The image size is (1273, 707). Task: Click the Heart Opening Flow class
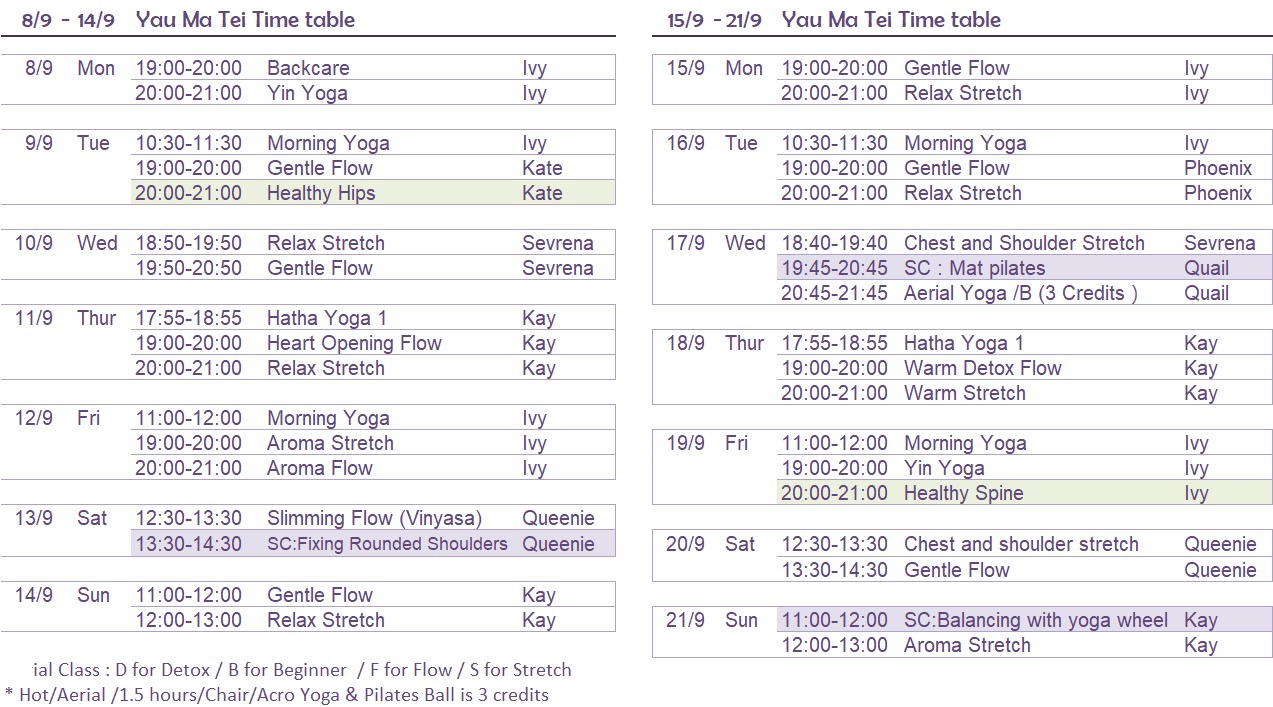[354, 343]
